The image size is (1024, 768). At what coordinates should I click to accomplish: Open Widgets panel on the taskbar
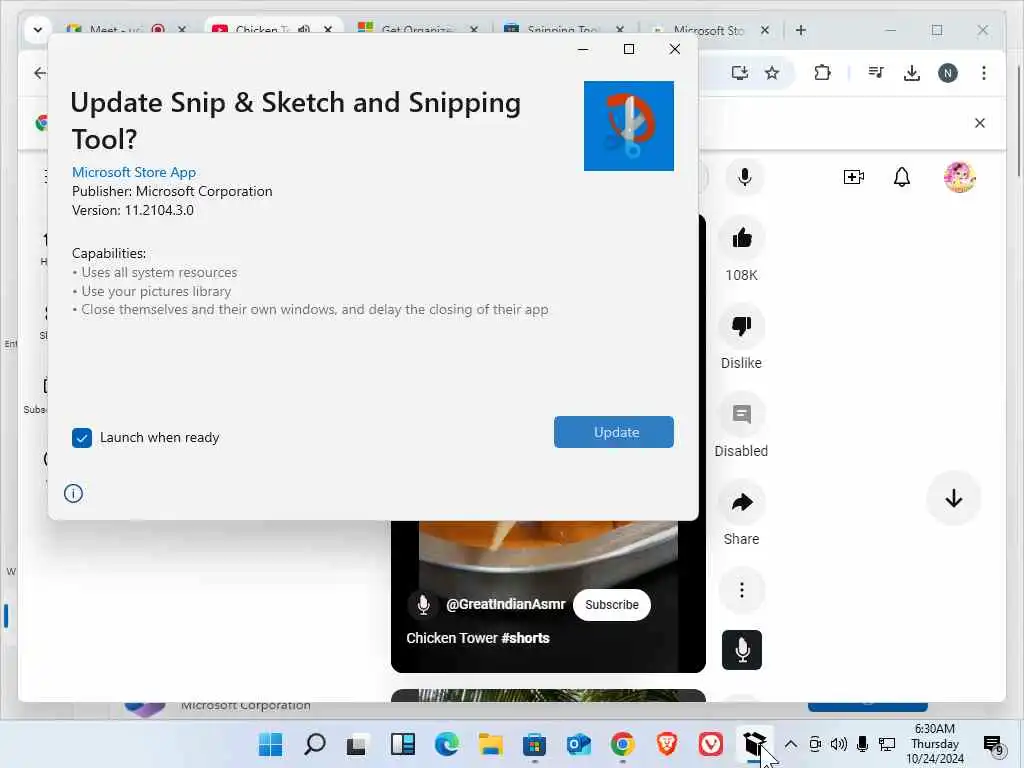click(403, 744)
